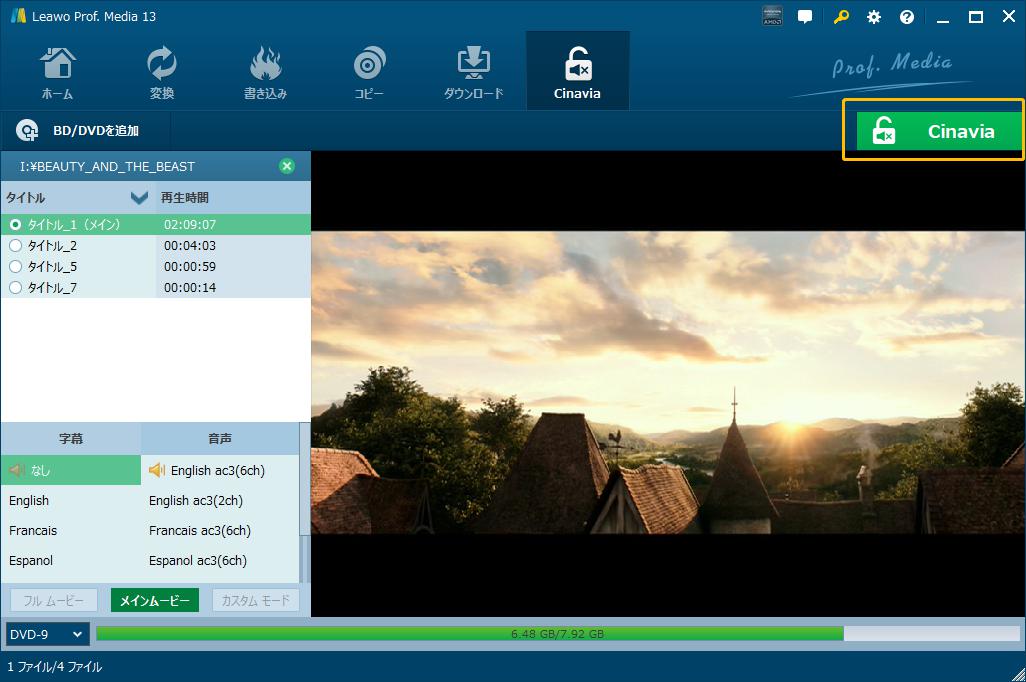1026x682 pixels.
Task: Choose フル ムービー copy mode
Action: click(54, 600)
